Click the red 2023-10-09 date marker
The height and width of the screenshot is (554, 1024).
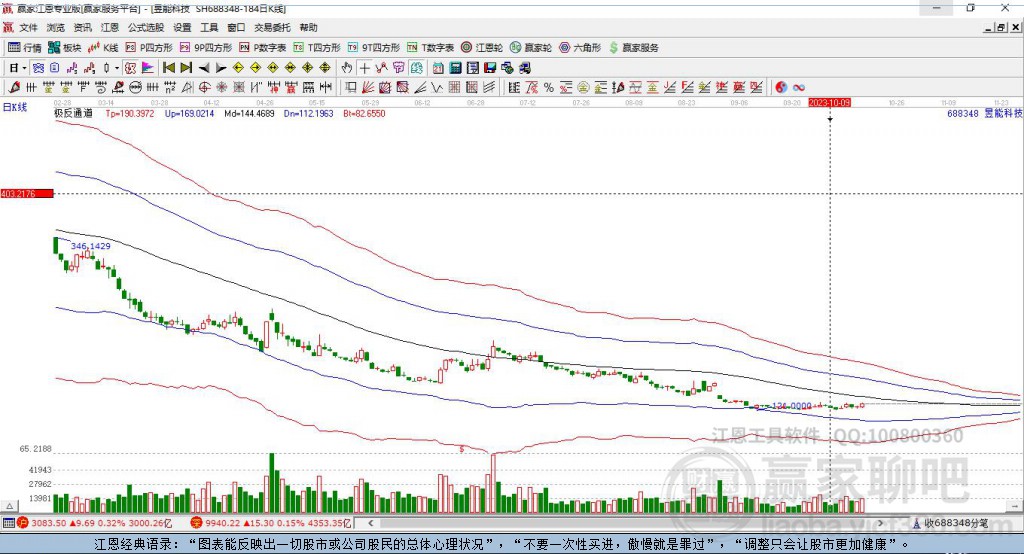(829, 103)
